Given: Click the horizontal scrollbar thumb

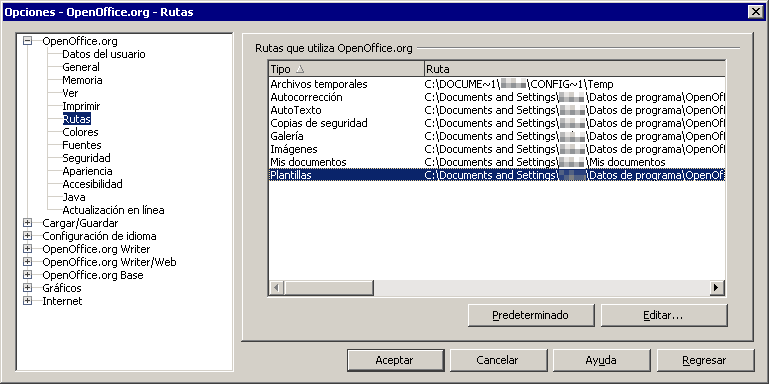Looking at the screenshot, I should (x=329, y=288).
